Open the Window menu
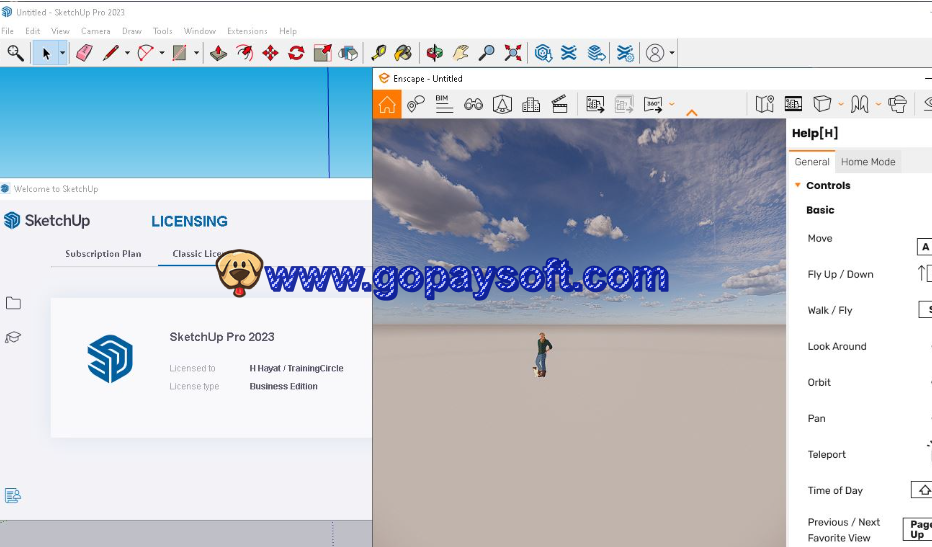The height and width of the screenshot is (547, 932). pos(200,31)
